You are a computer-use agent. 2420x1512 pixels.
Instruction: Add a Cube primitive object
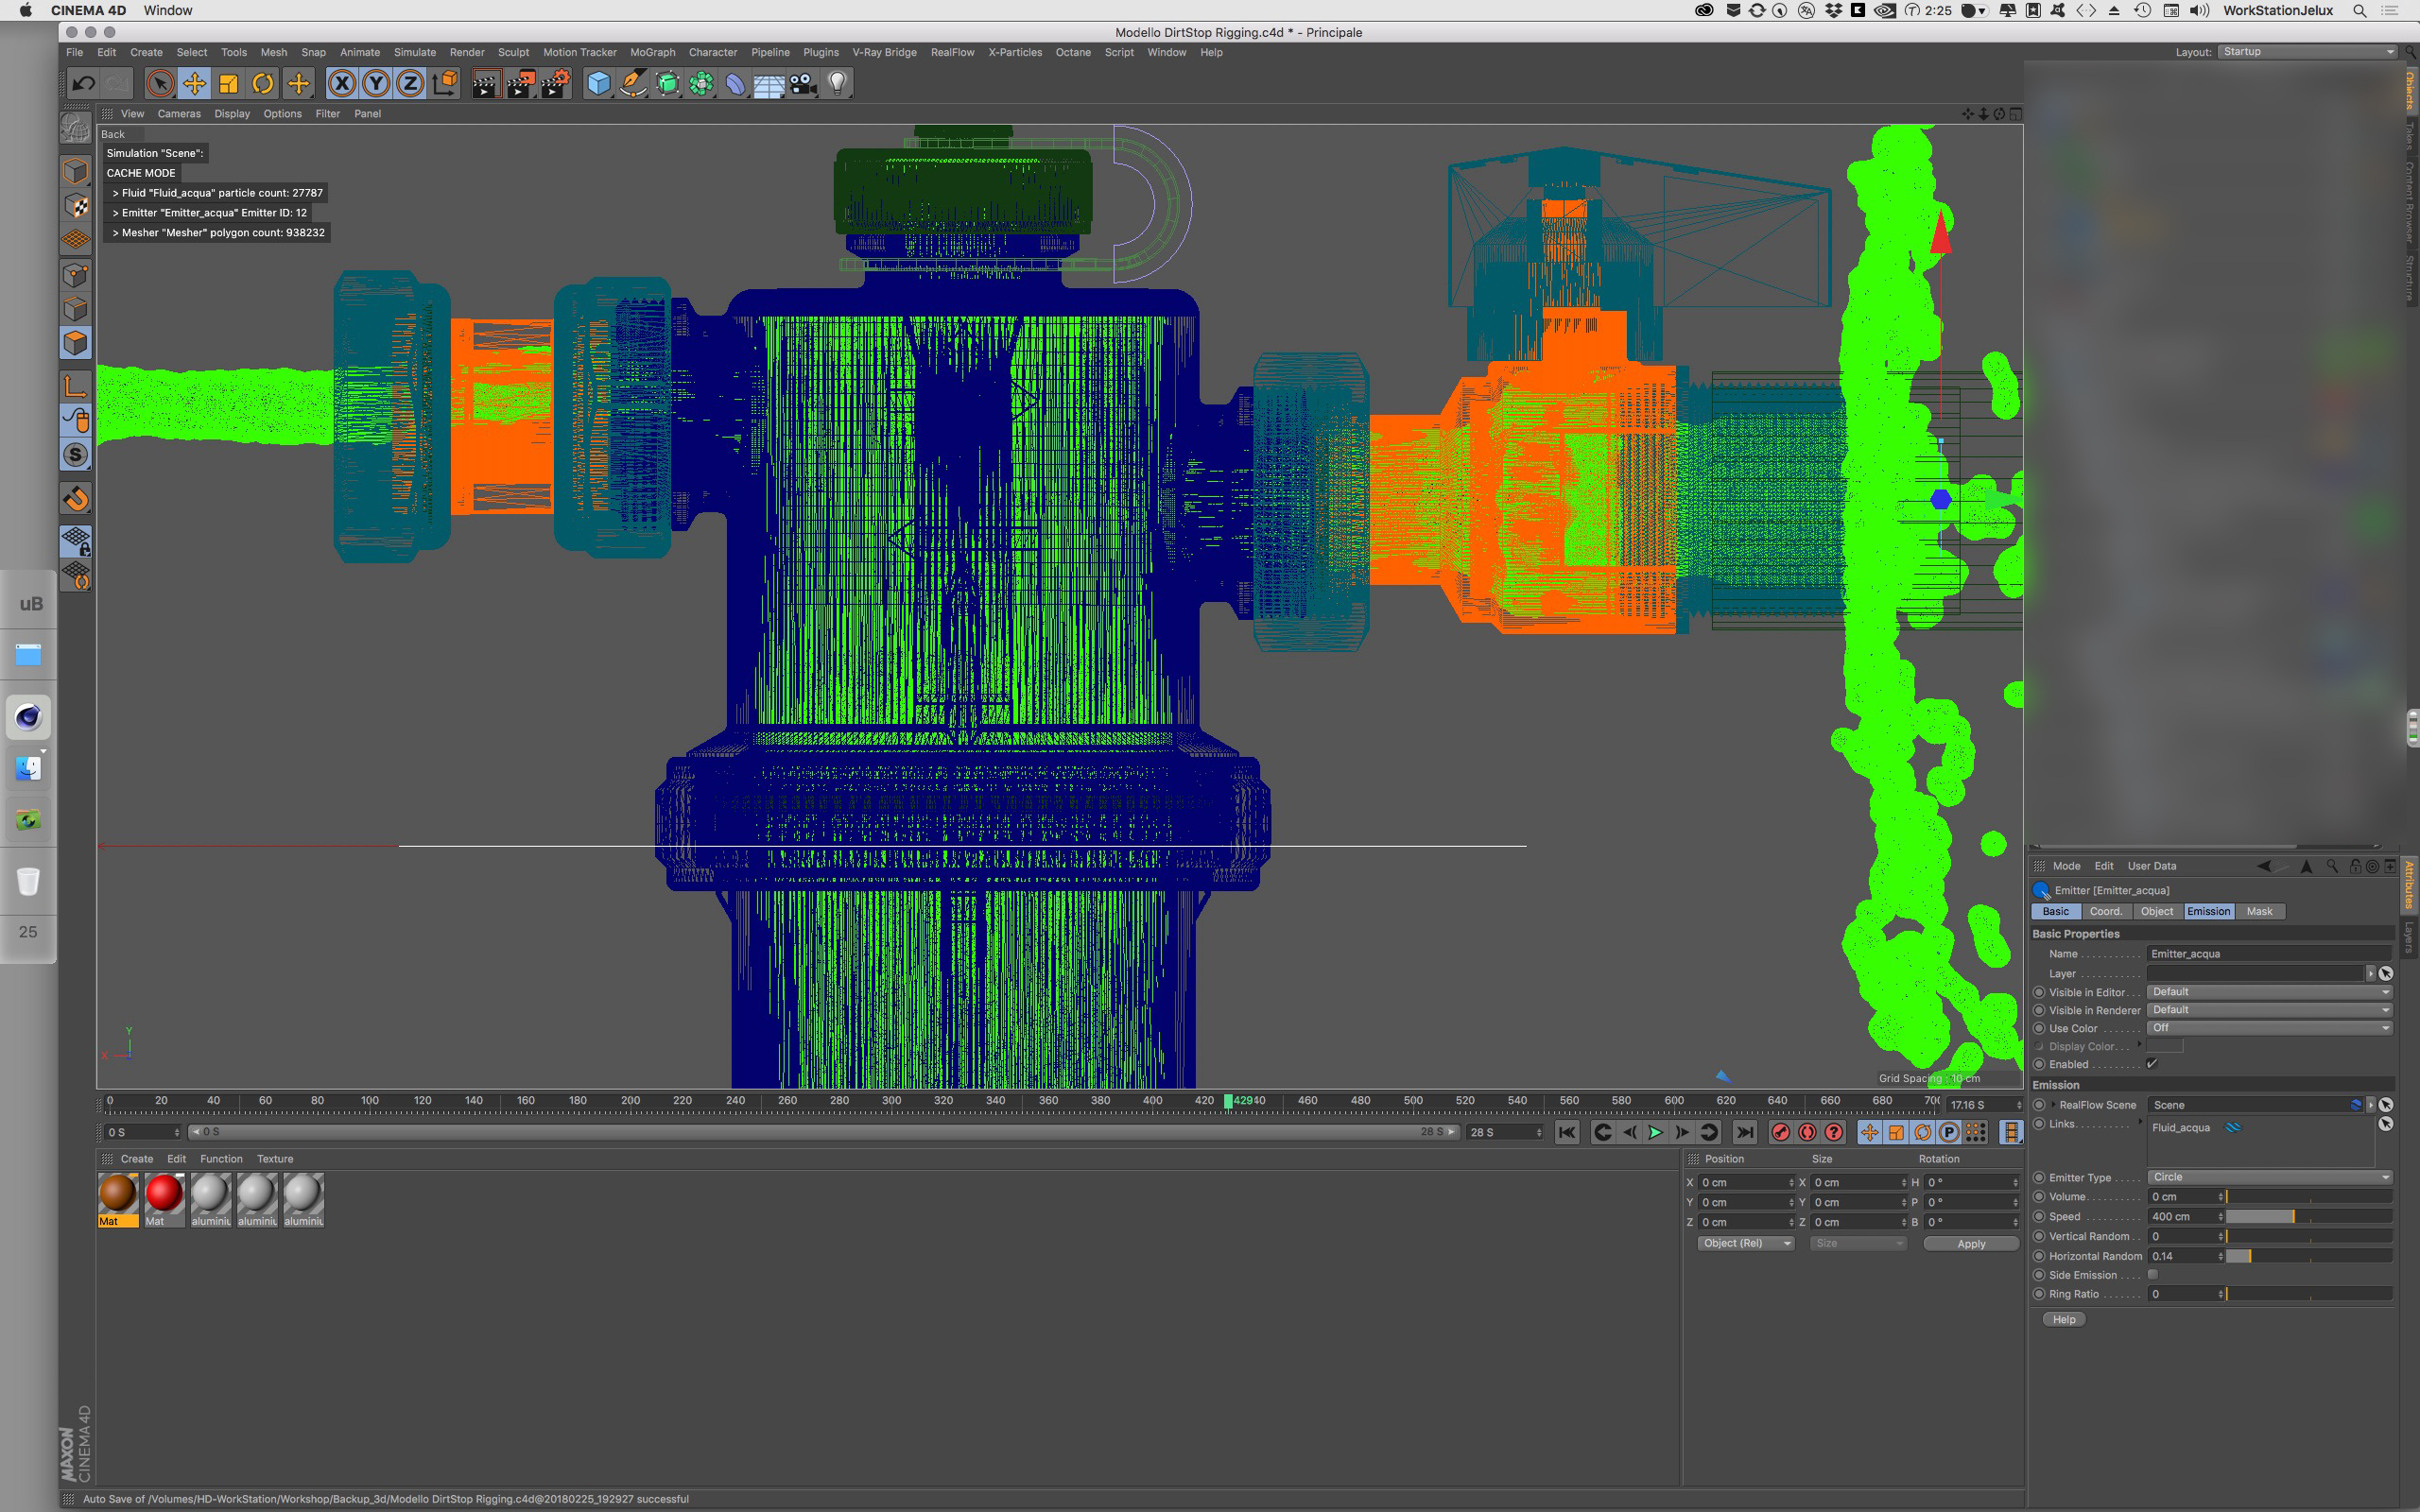[x=598, y=84]
